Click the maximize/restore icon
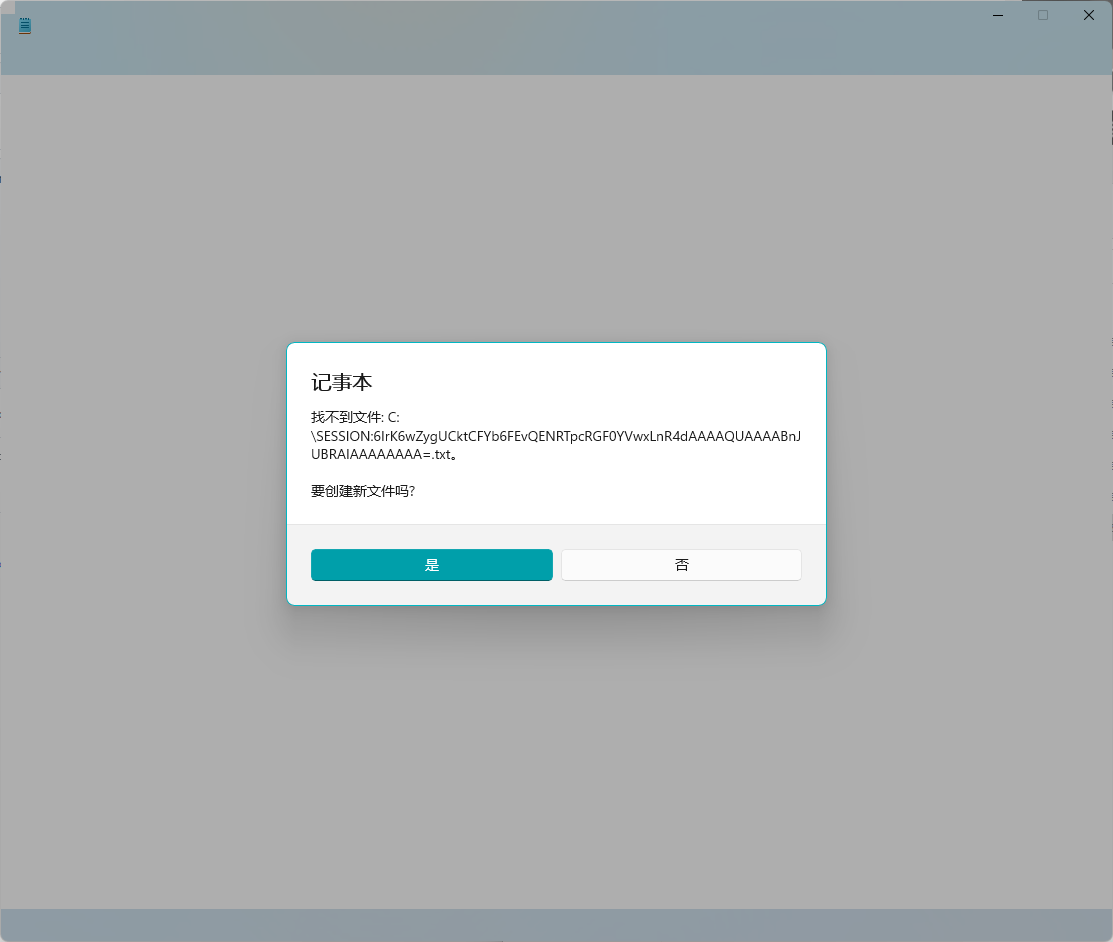The image size is (1113, 942). [1042, 15]
